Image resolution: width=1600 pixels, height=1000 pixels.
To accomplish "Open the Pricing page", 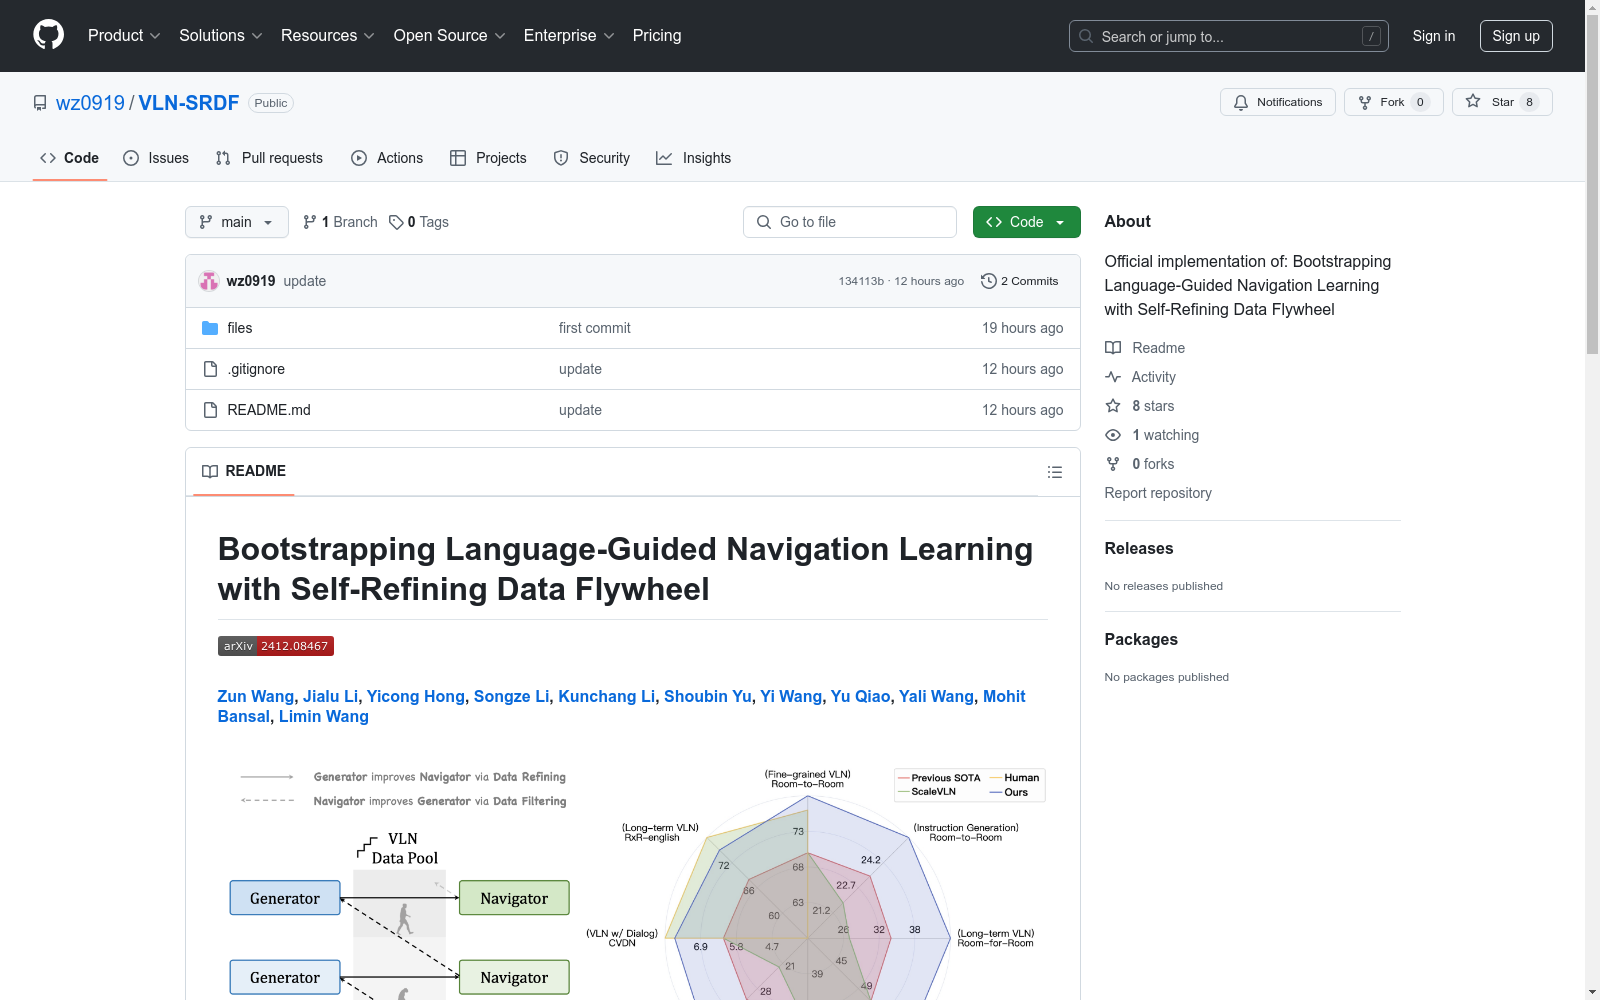I will 657,36.
